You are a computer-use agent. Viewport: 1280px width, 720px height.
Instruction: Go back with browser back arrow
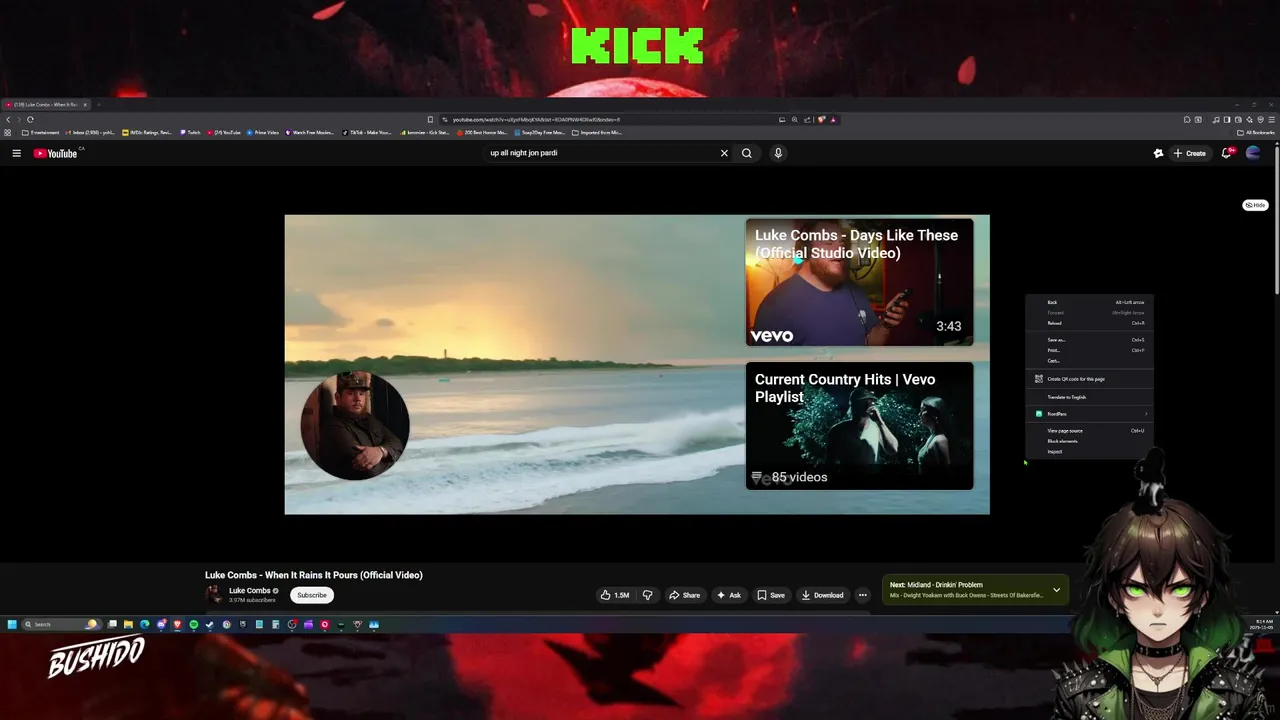8,119
